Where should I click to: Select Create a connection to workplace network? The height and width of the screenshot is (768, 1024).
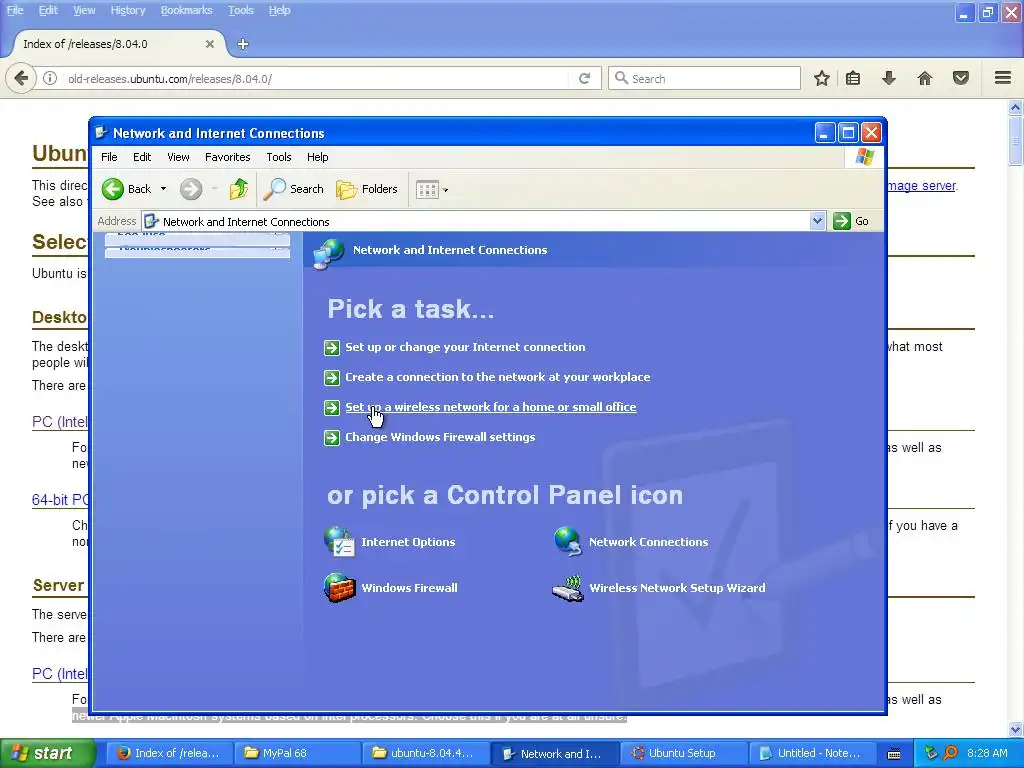[x=498, y=377]
